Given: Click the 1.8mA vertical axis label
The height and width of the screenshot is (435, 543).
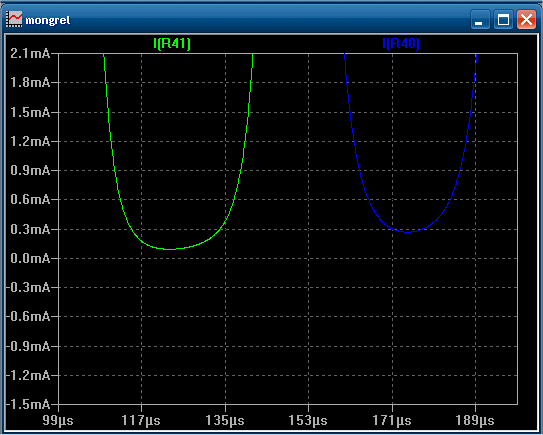Looking at the screenshot, I should (x=30, y=83).
